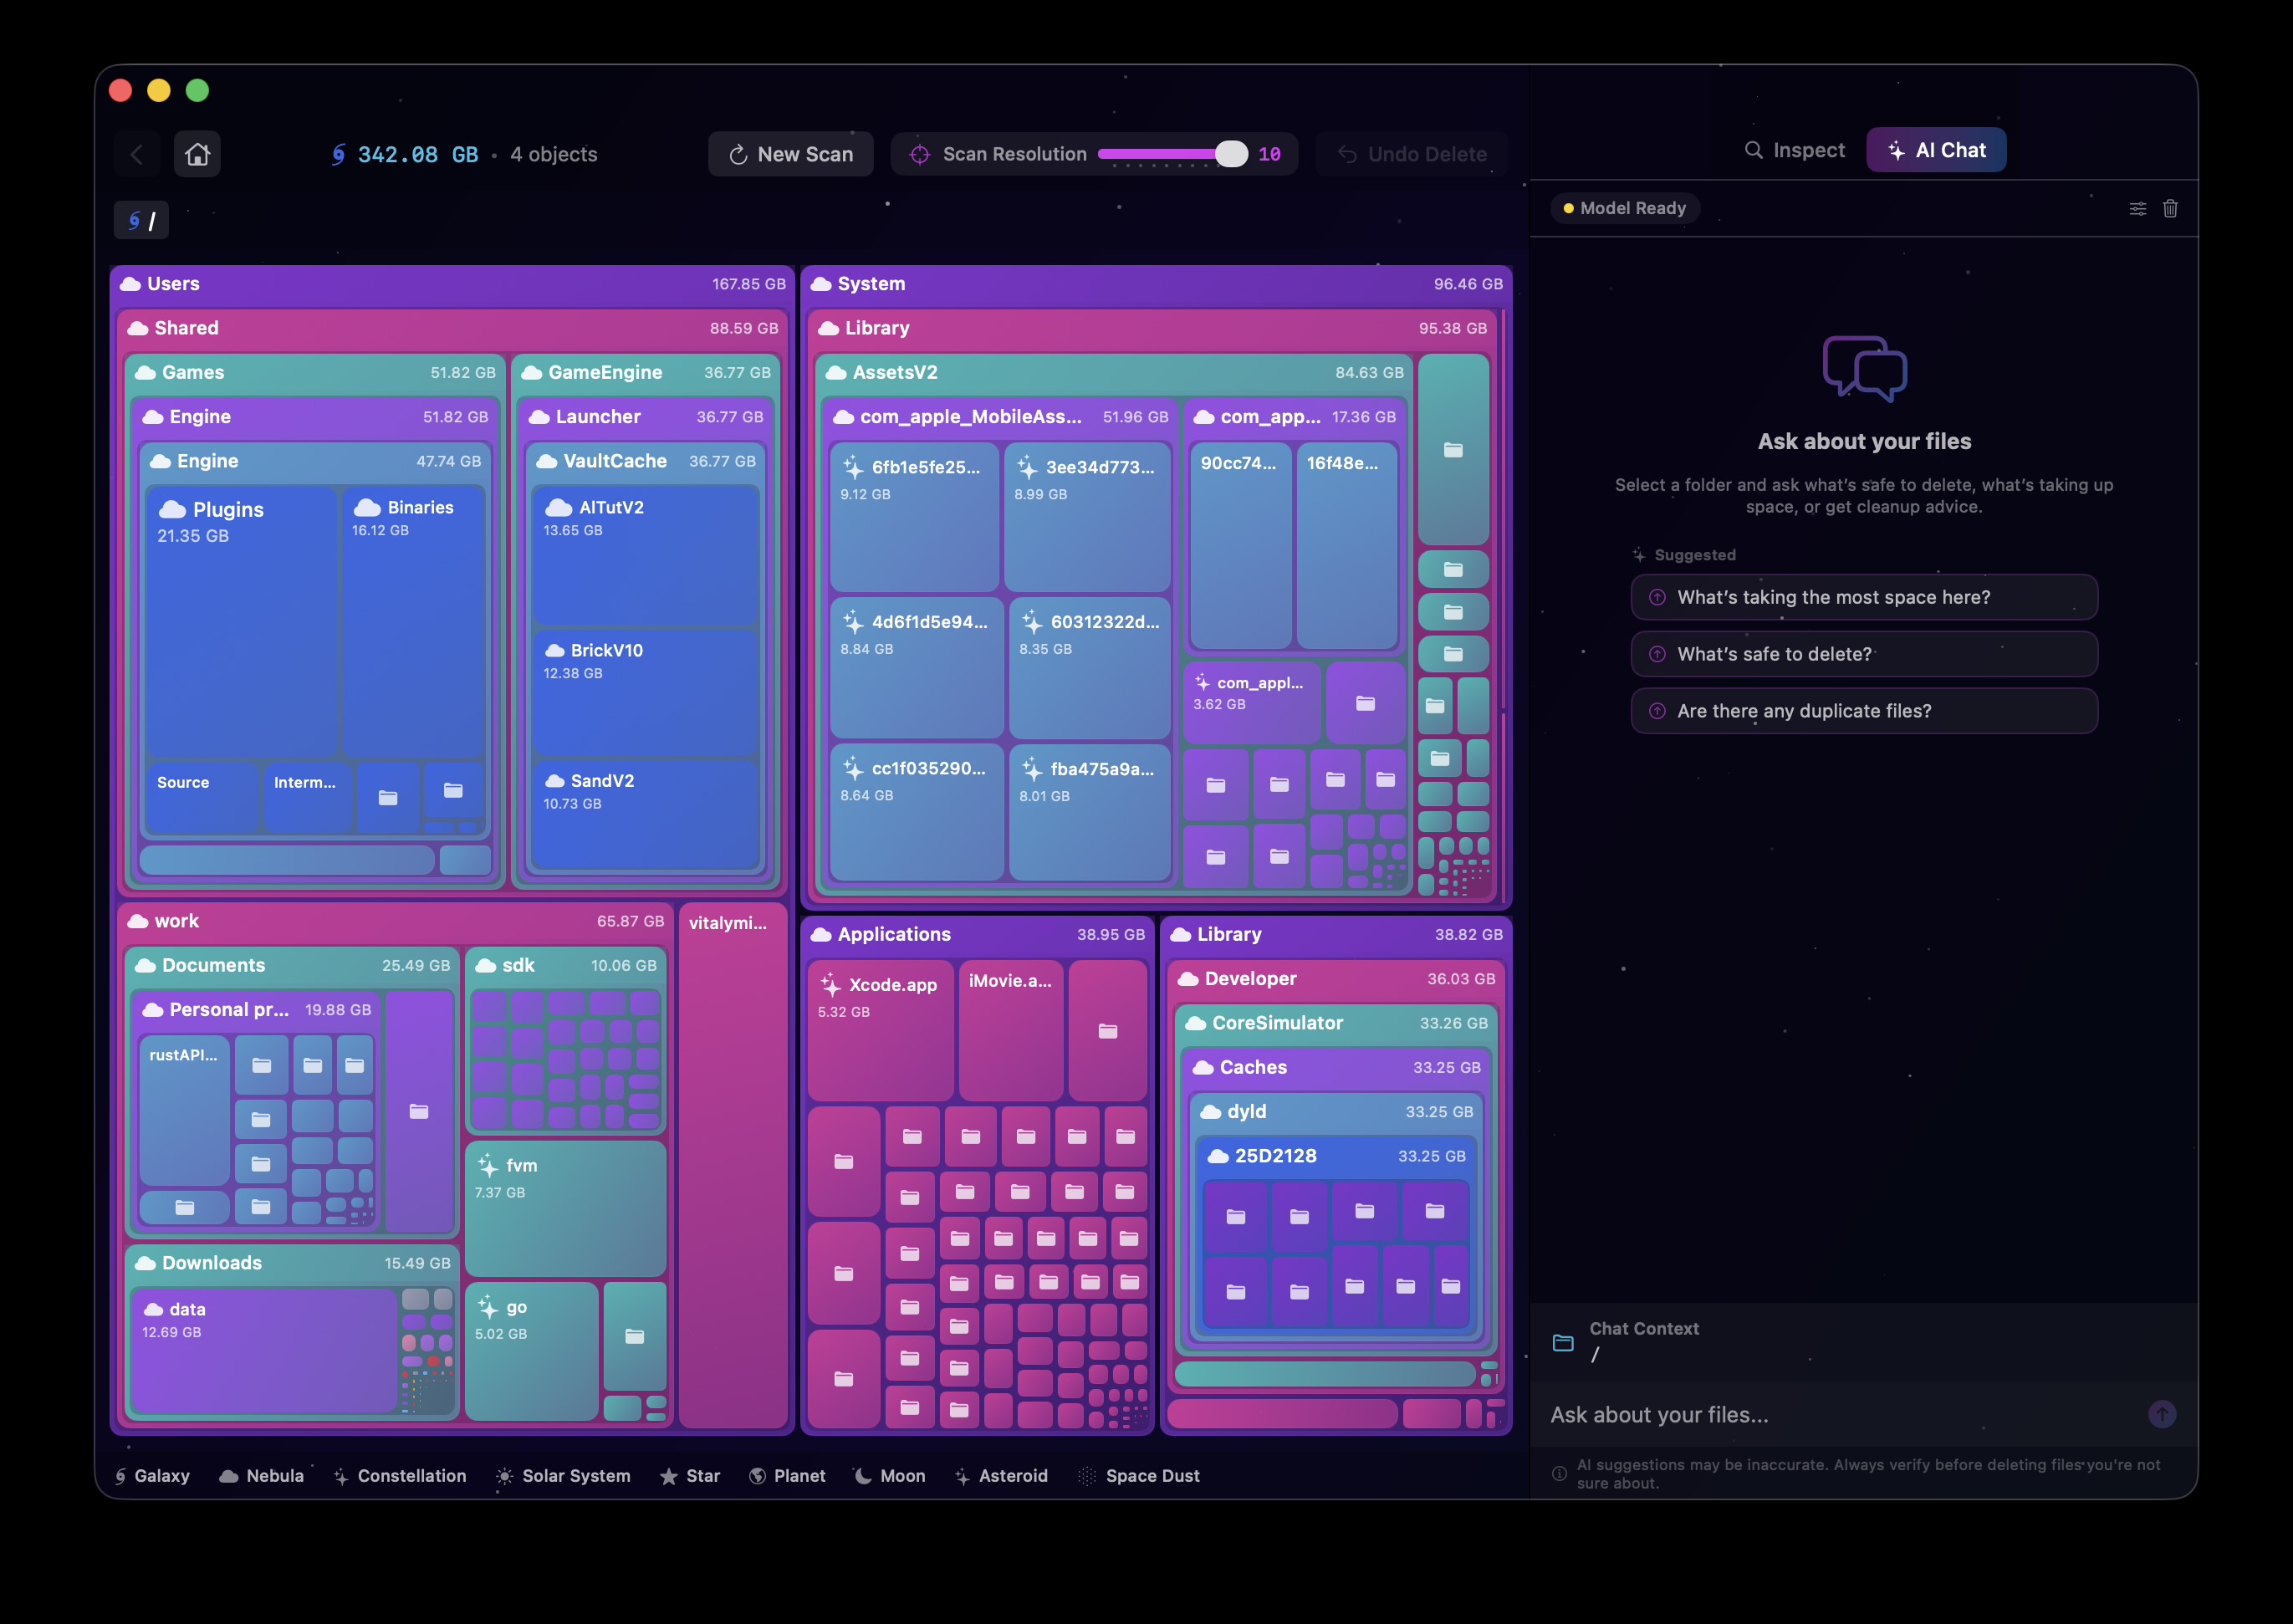Click the folder icon next to Chat Context
This screenshot has height=1624, width=2293.
1565,1342
